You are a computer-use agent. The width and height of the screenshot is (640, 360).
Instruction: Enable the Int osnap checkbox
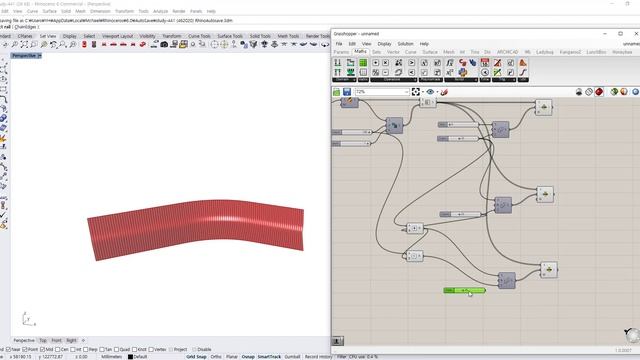(x=73, y=349)
